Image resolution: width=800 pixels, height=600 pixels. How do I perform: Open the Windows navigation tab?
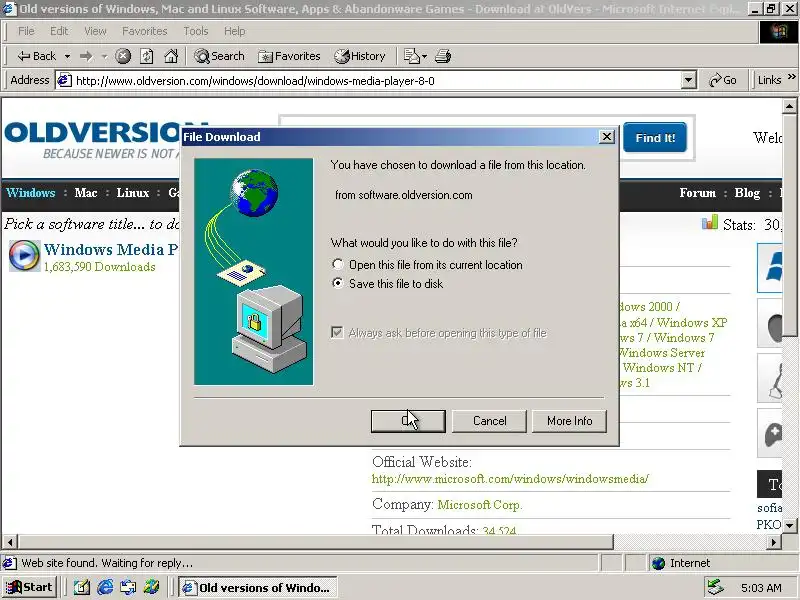coord(31,193)
